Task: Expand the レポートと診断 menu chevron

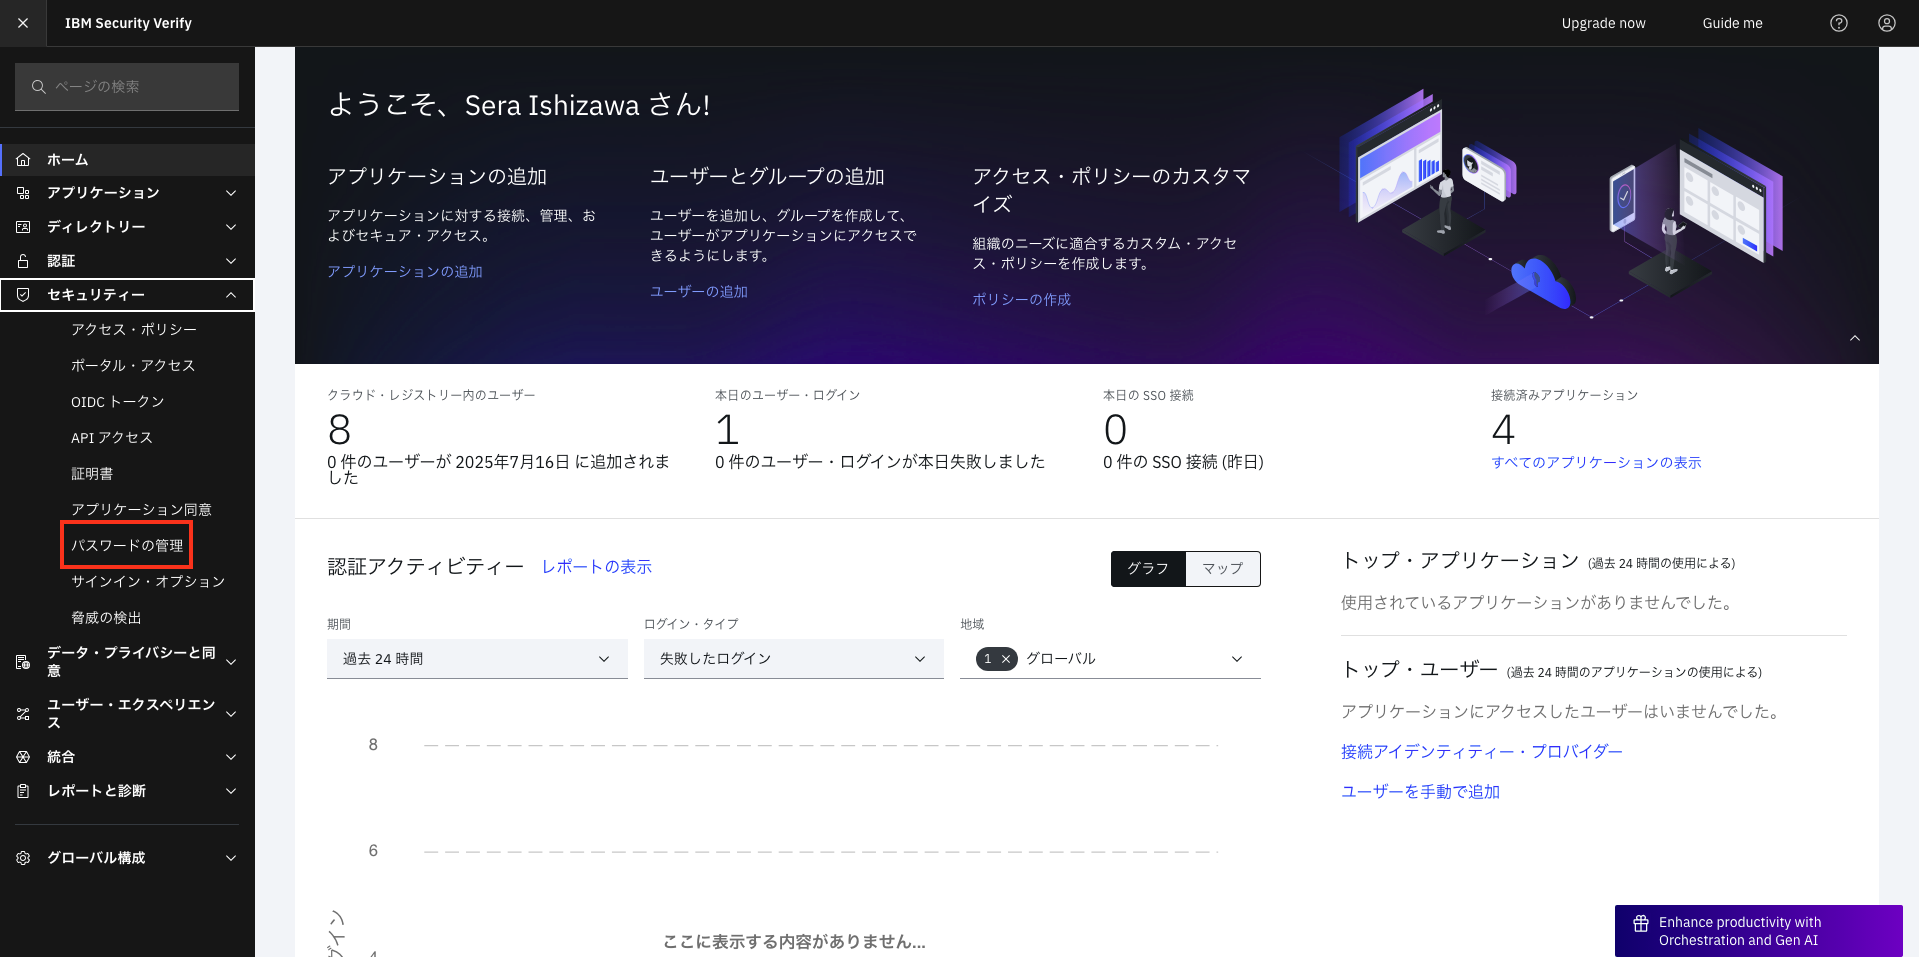Action: pos(231,791)
